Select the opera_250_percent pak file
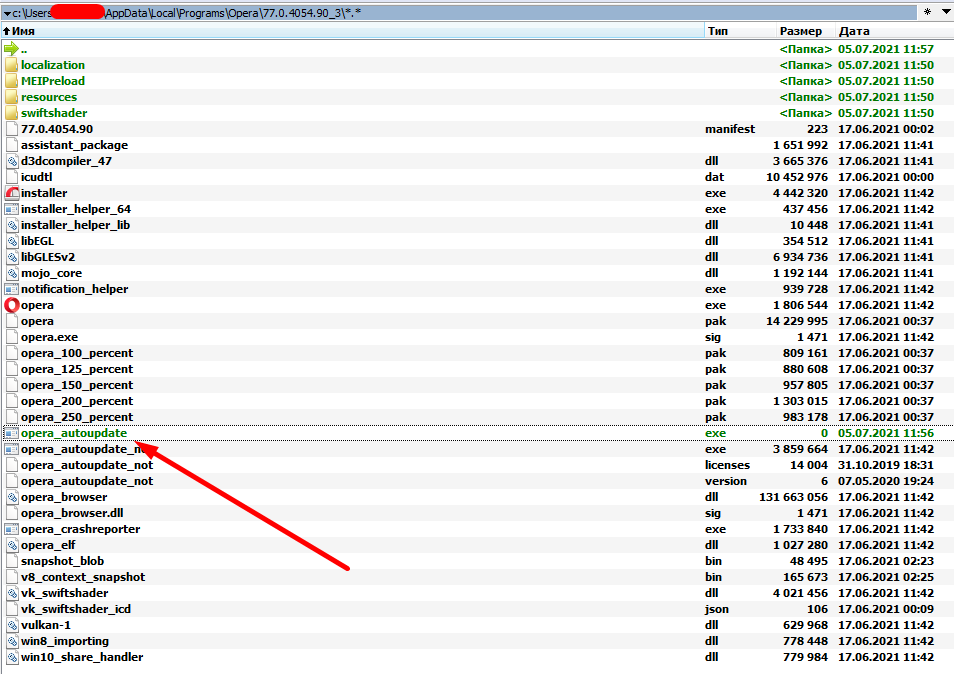Image resolution: width=954 pixels, height=674 pixels. [x=77, y=417]
